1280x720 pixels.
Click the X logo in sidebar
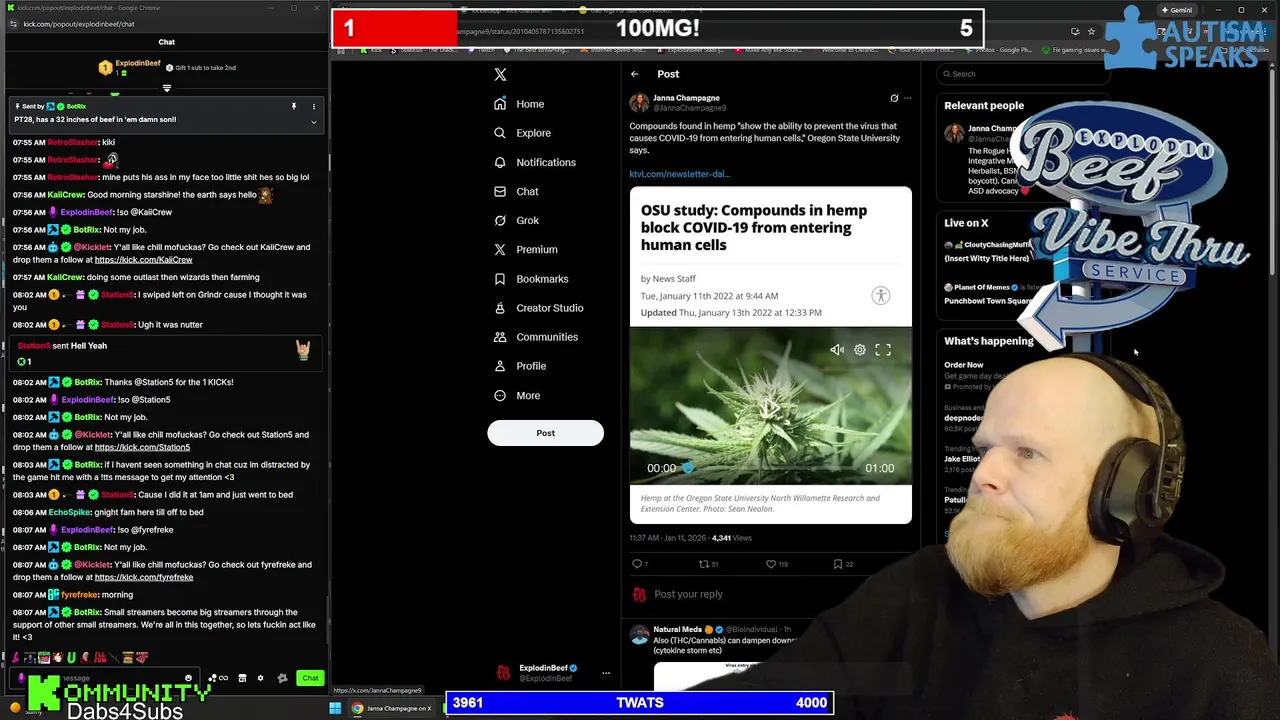(x=500, y=74)
